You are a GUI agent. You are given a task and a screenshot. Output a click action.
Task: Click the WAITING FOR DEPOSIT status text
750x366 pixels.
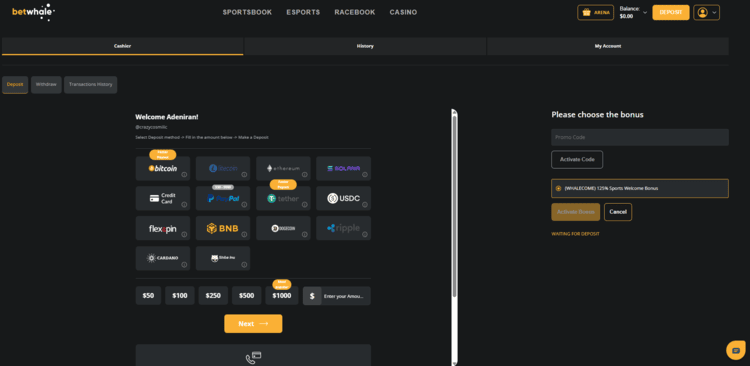tap(575, 234)
